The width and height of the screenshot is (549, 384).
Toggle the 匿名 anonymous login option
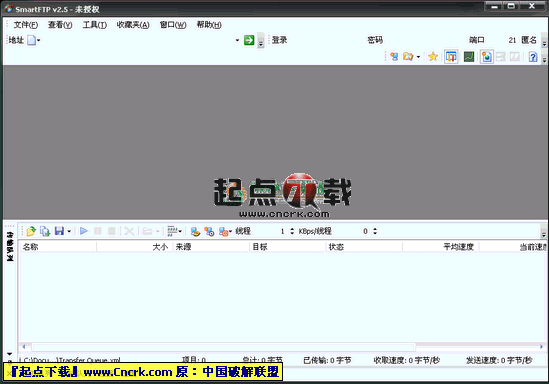(529, 40)
